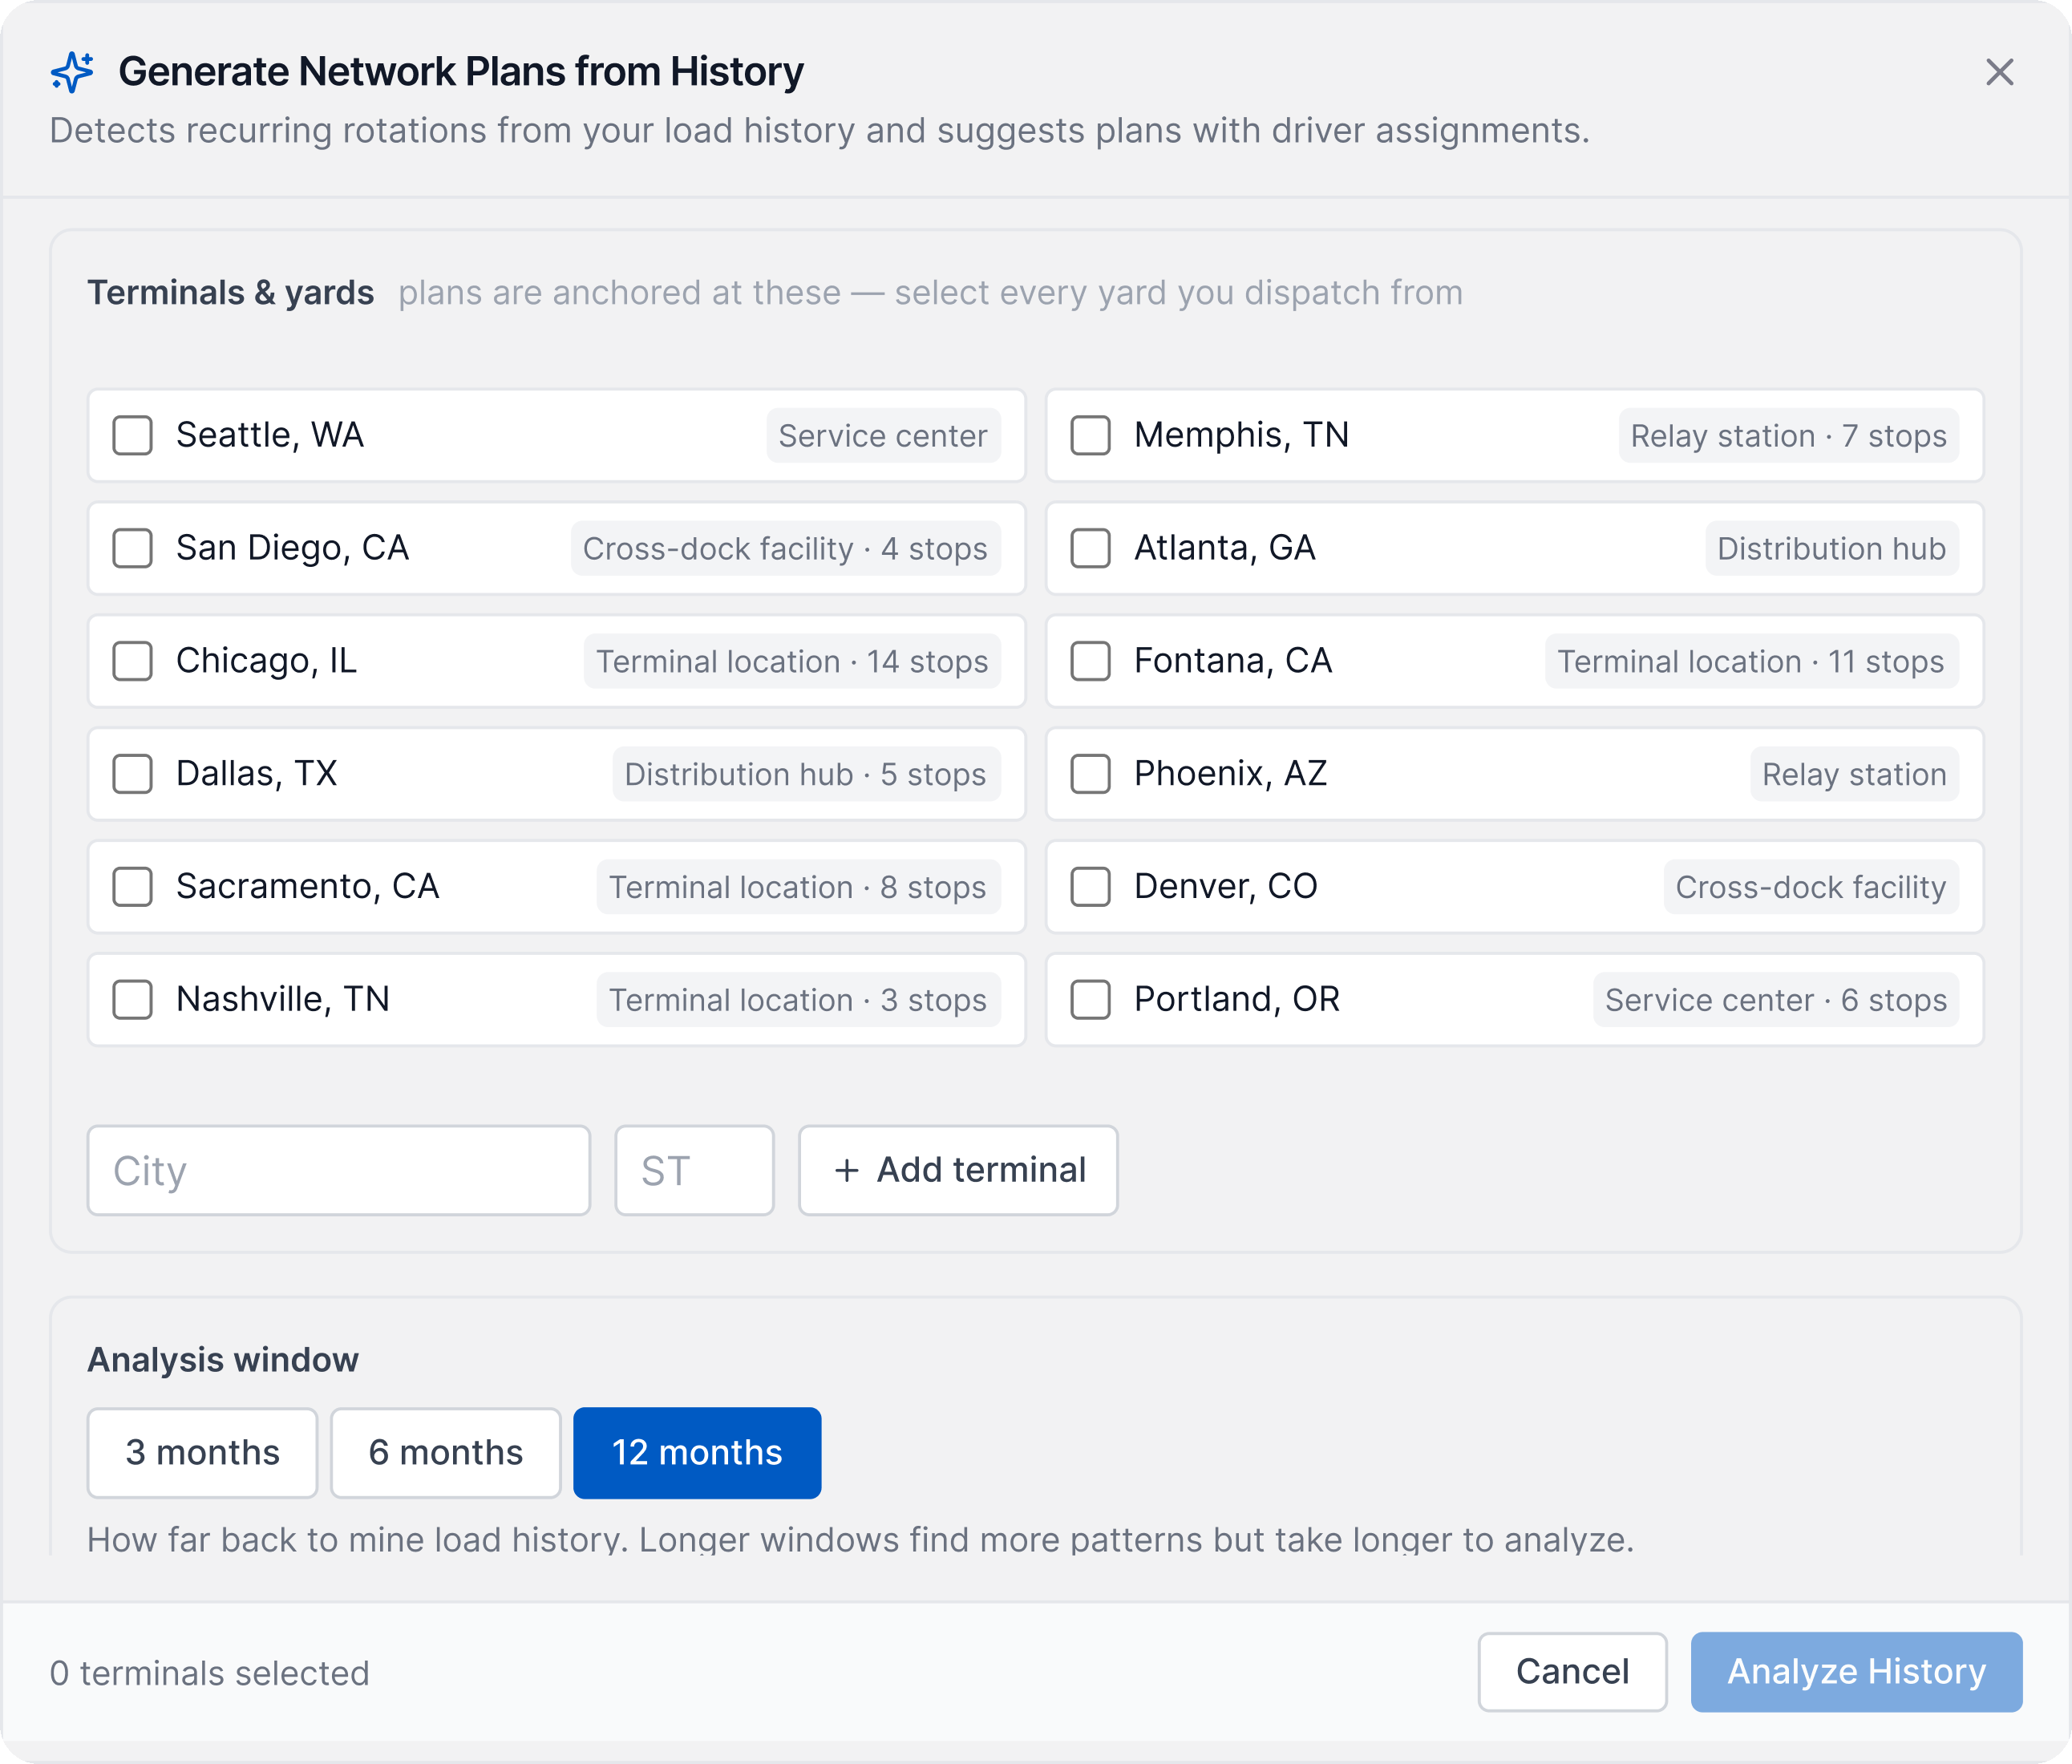Click the 'Terminal location · 3 stops' tag
Image resolution: width=2072 pixels, height=1764 pixels.
(798, 1000)
